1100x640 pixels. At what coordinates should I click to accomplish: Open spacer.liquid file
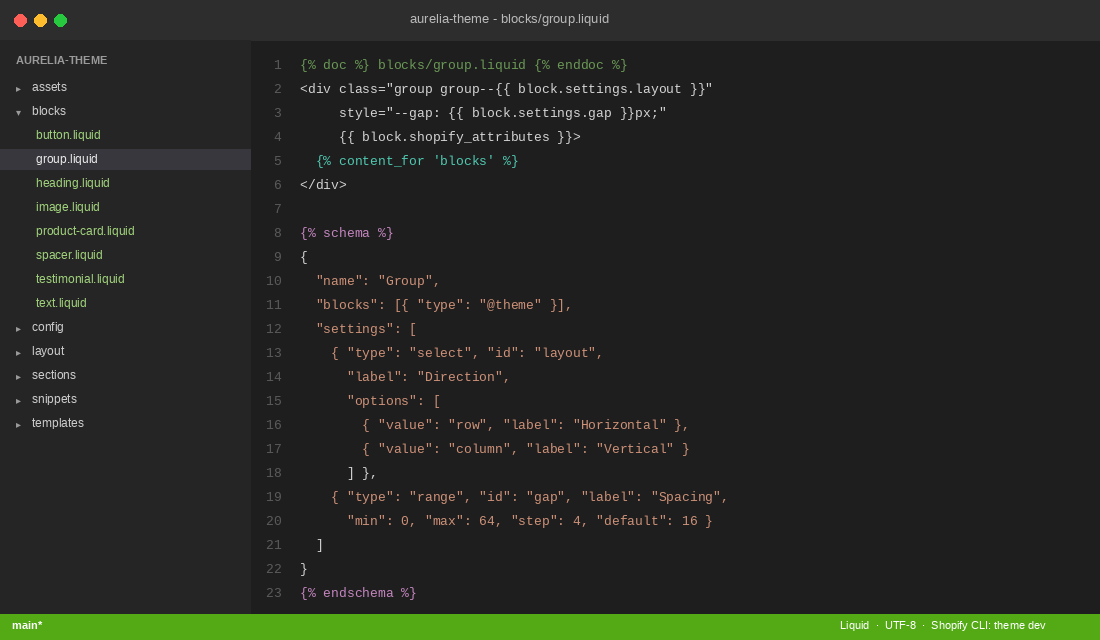pos(69,255)
